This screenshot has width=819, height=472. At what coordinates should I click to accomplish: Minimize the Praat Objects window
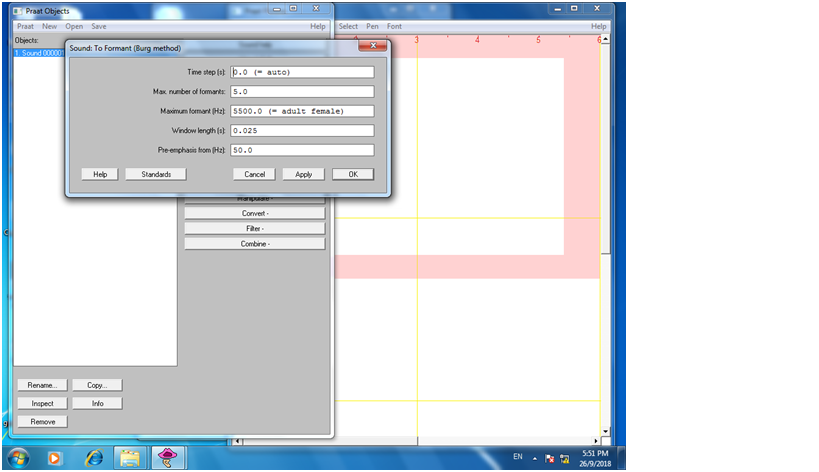[x=277, y=9]
